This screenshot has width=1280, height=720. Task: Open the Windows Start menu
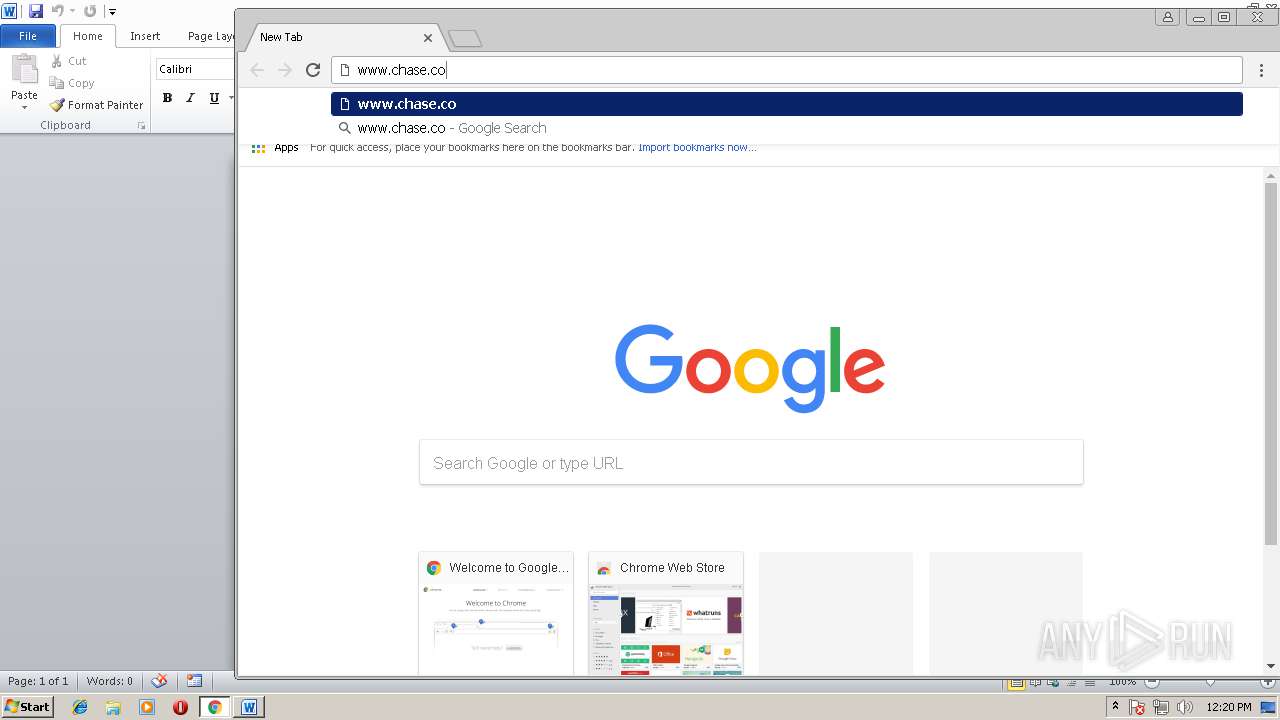[27, 707]
